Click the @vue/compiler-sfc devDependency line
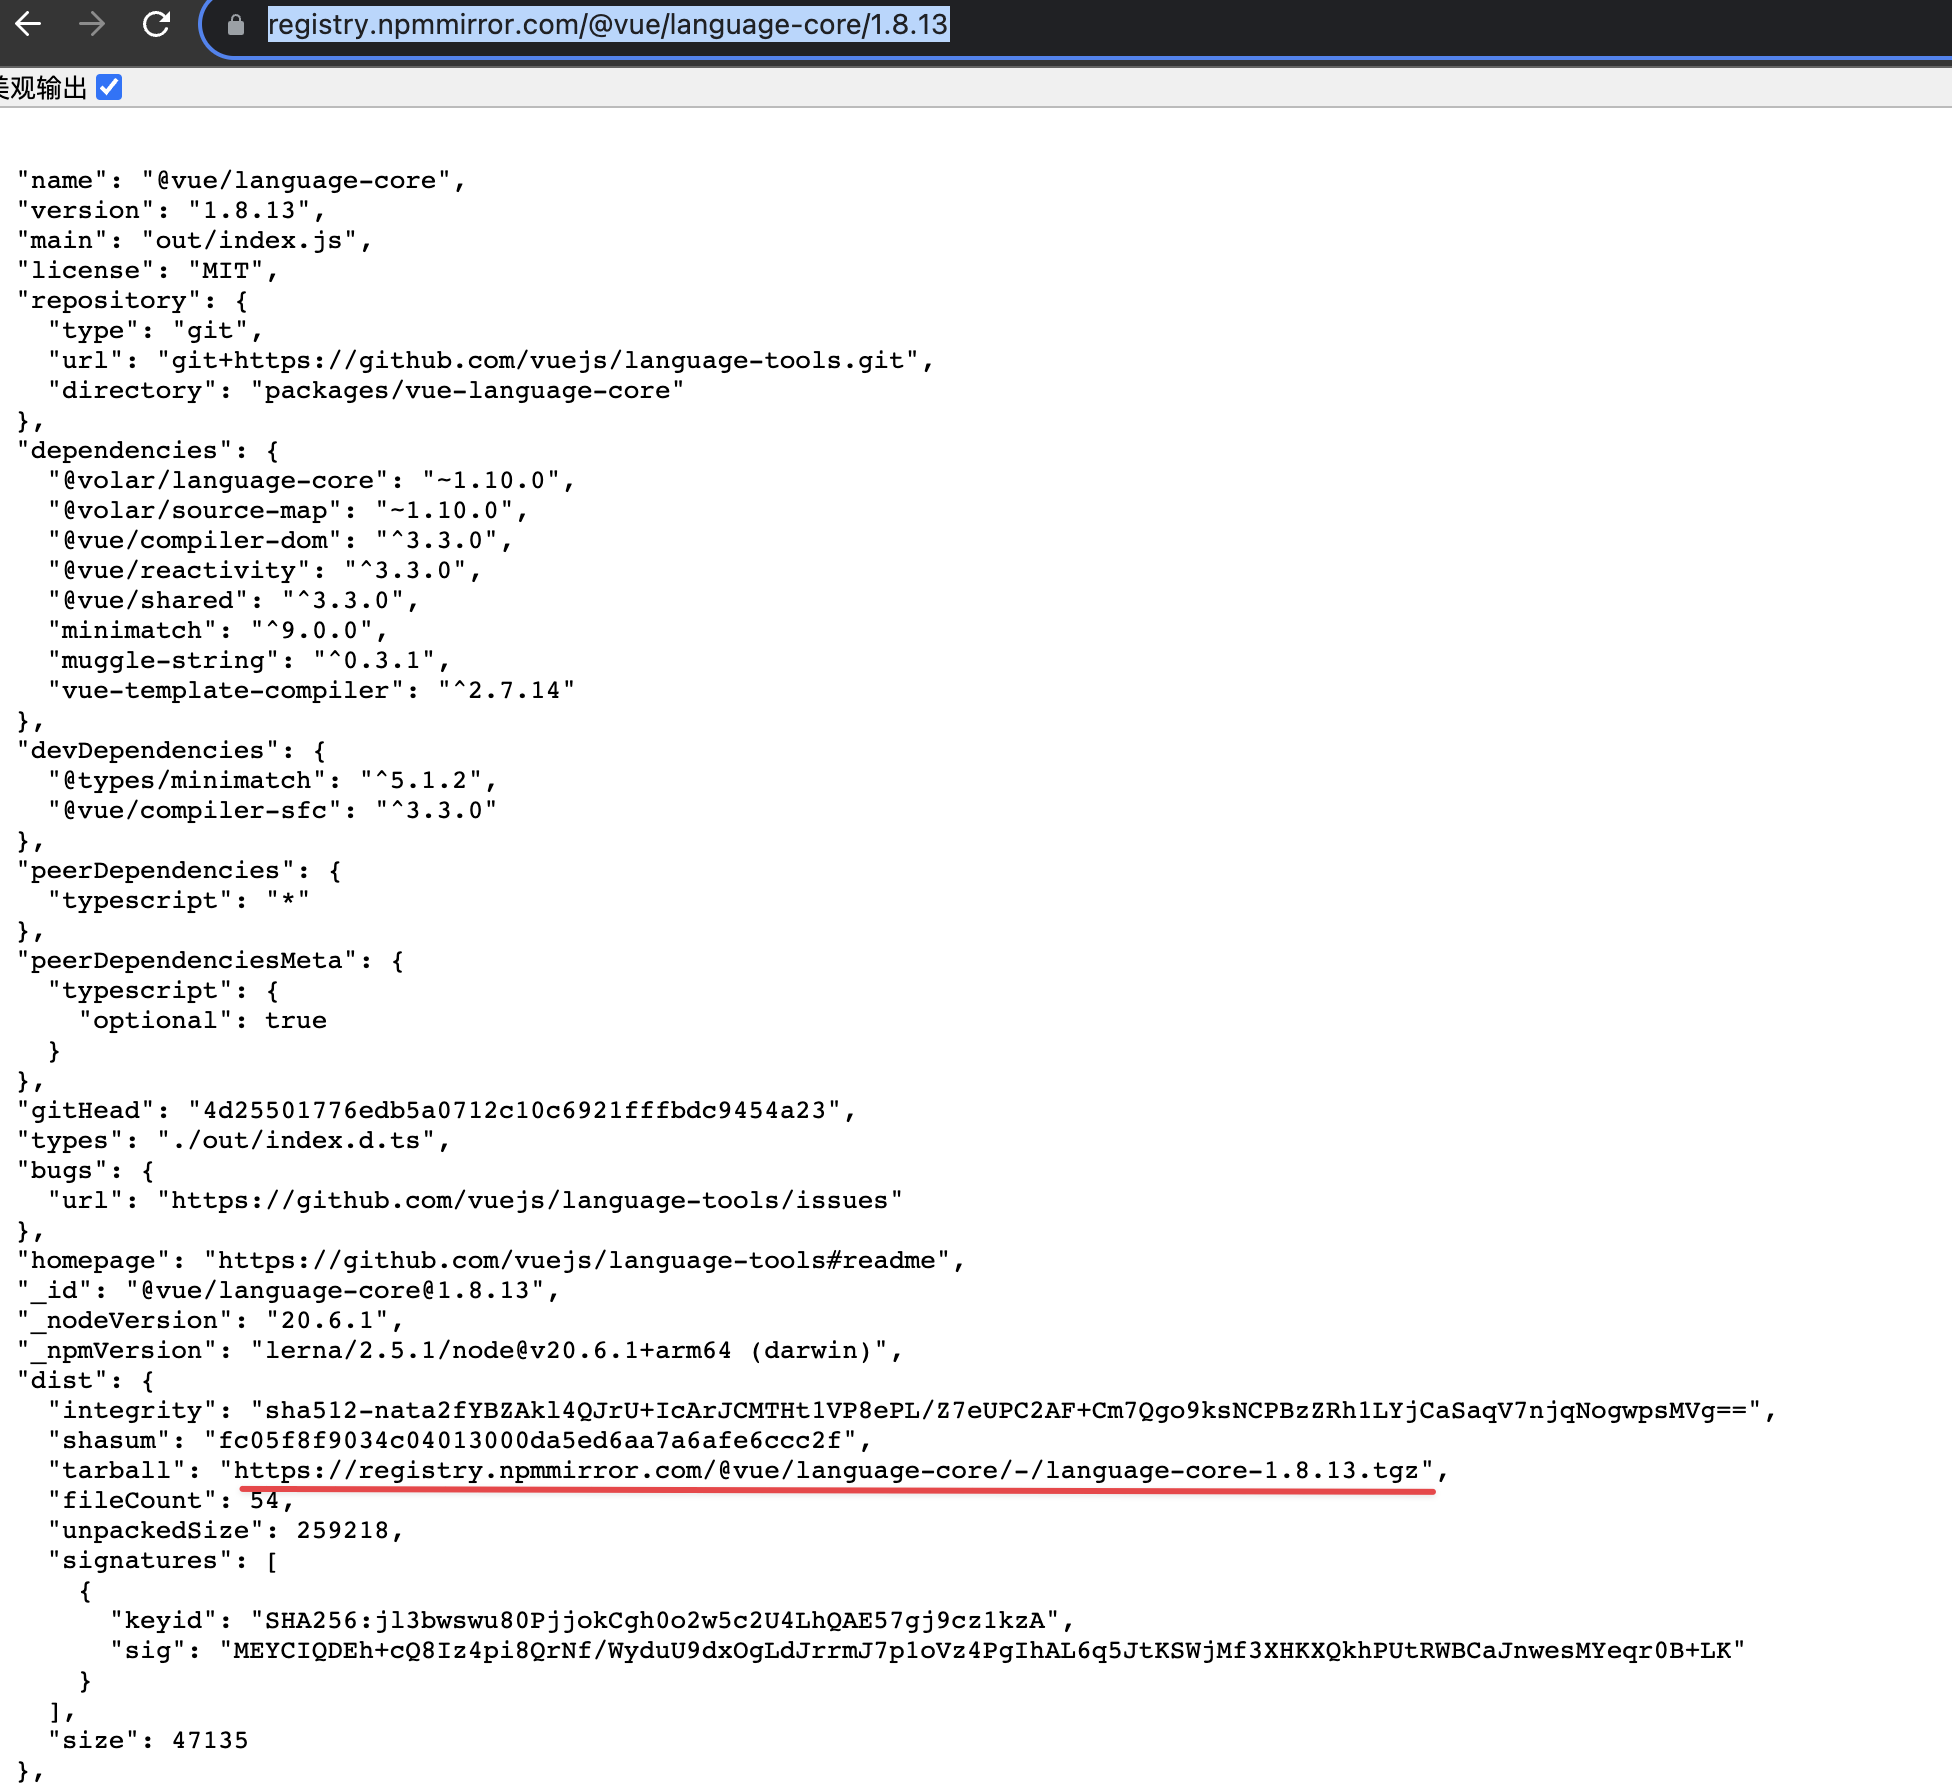This screenshot has width=1952, height=1788. [x=273, y=811]
